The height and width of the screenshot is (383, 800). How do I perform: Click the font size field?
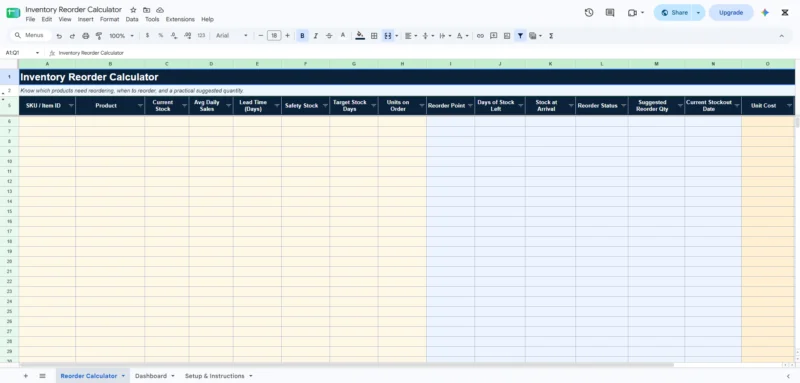click(x=274, y=36)
